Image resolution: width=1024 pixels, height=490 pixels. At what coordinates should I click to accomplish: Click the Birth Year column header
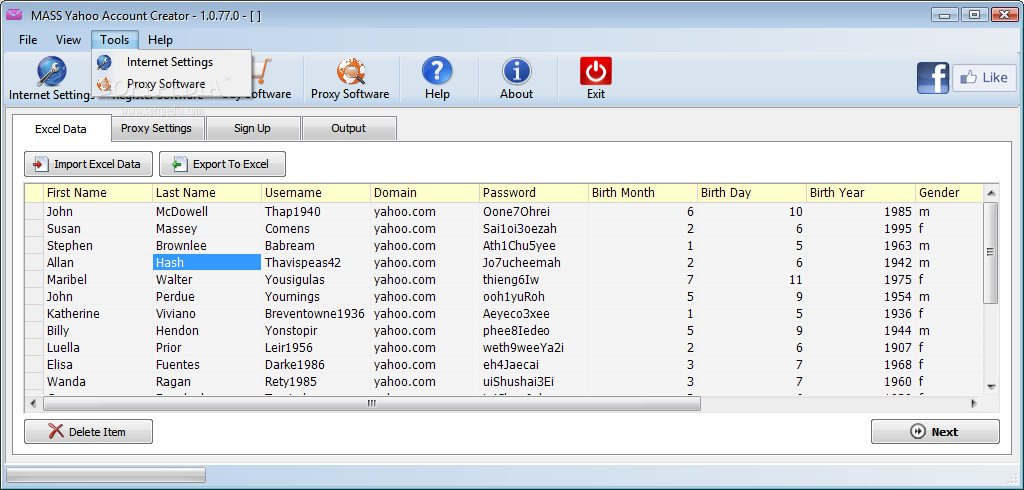[x=861, y=193]
